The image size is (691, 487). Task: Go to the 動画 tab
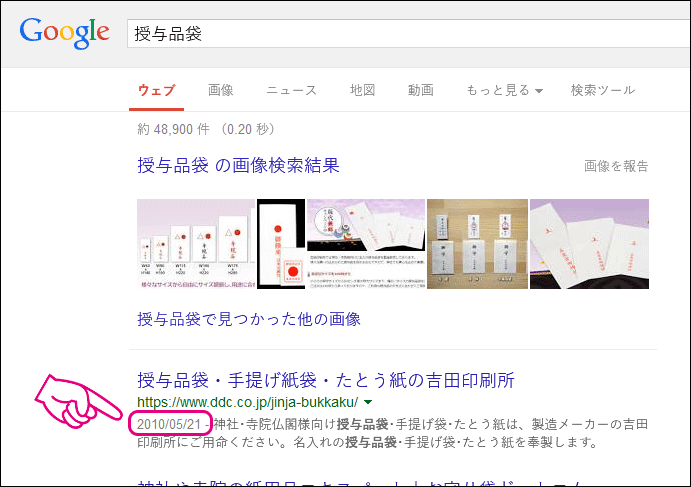(421, 90)
